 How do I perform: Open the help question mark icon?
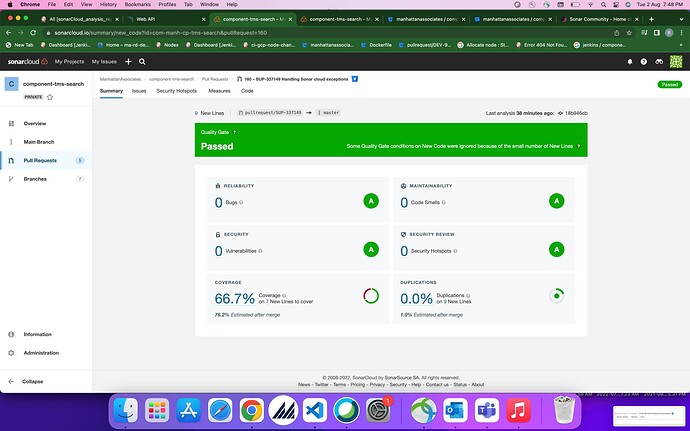click(x=644, y=62)
